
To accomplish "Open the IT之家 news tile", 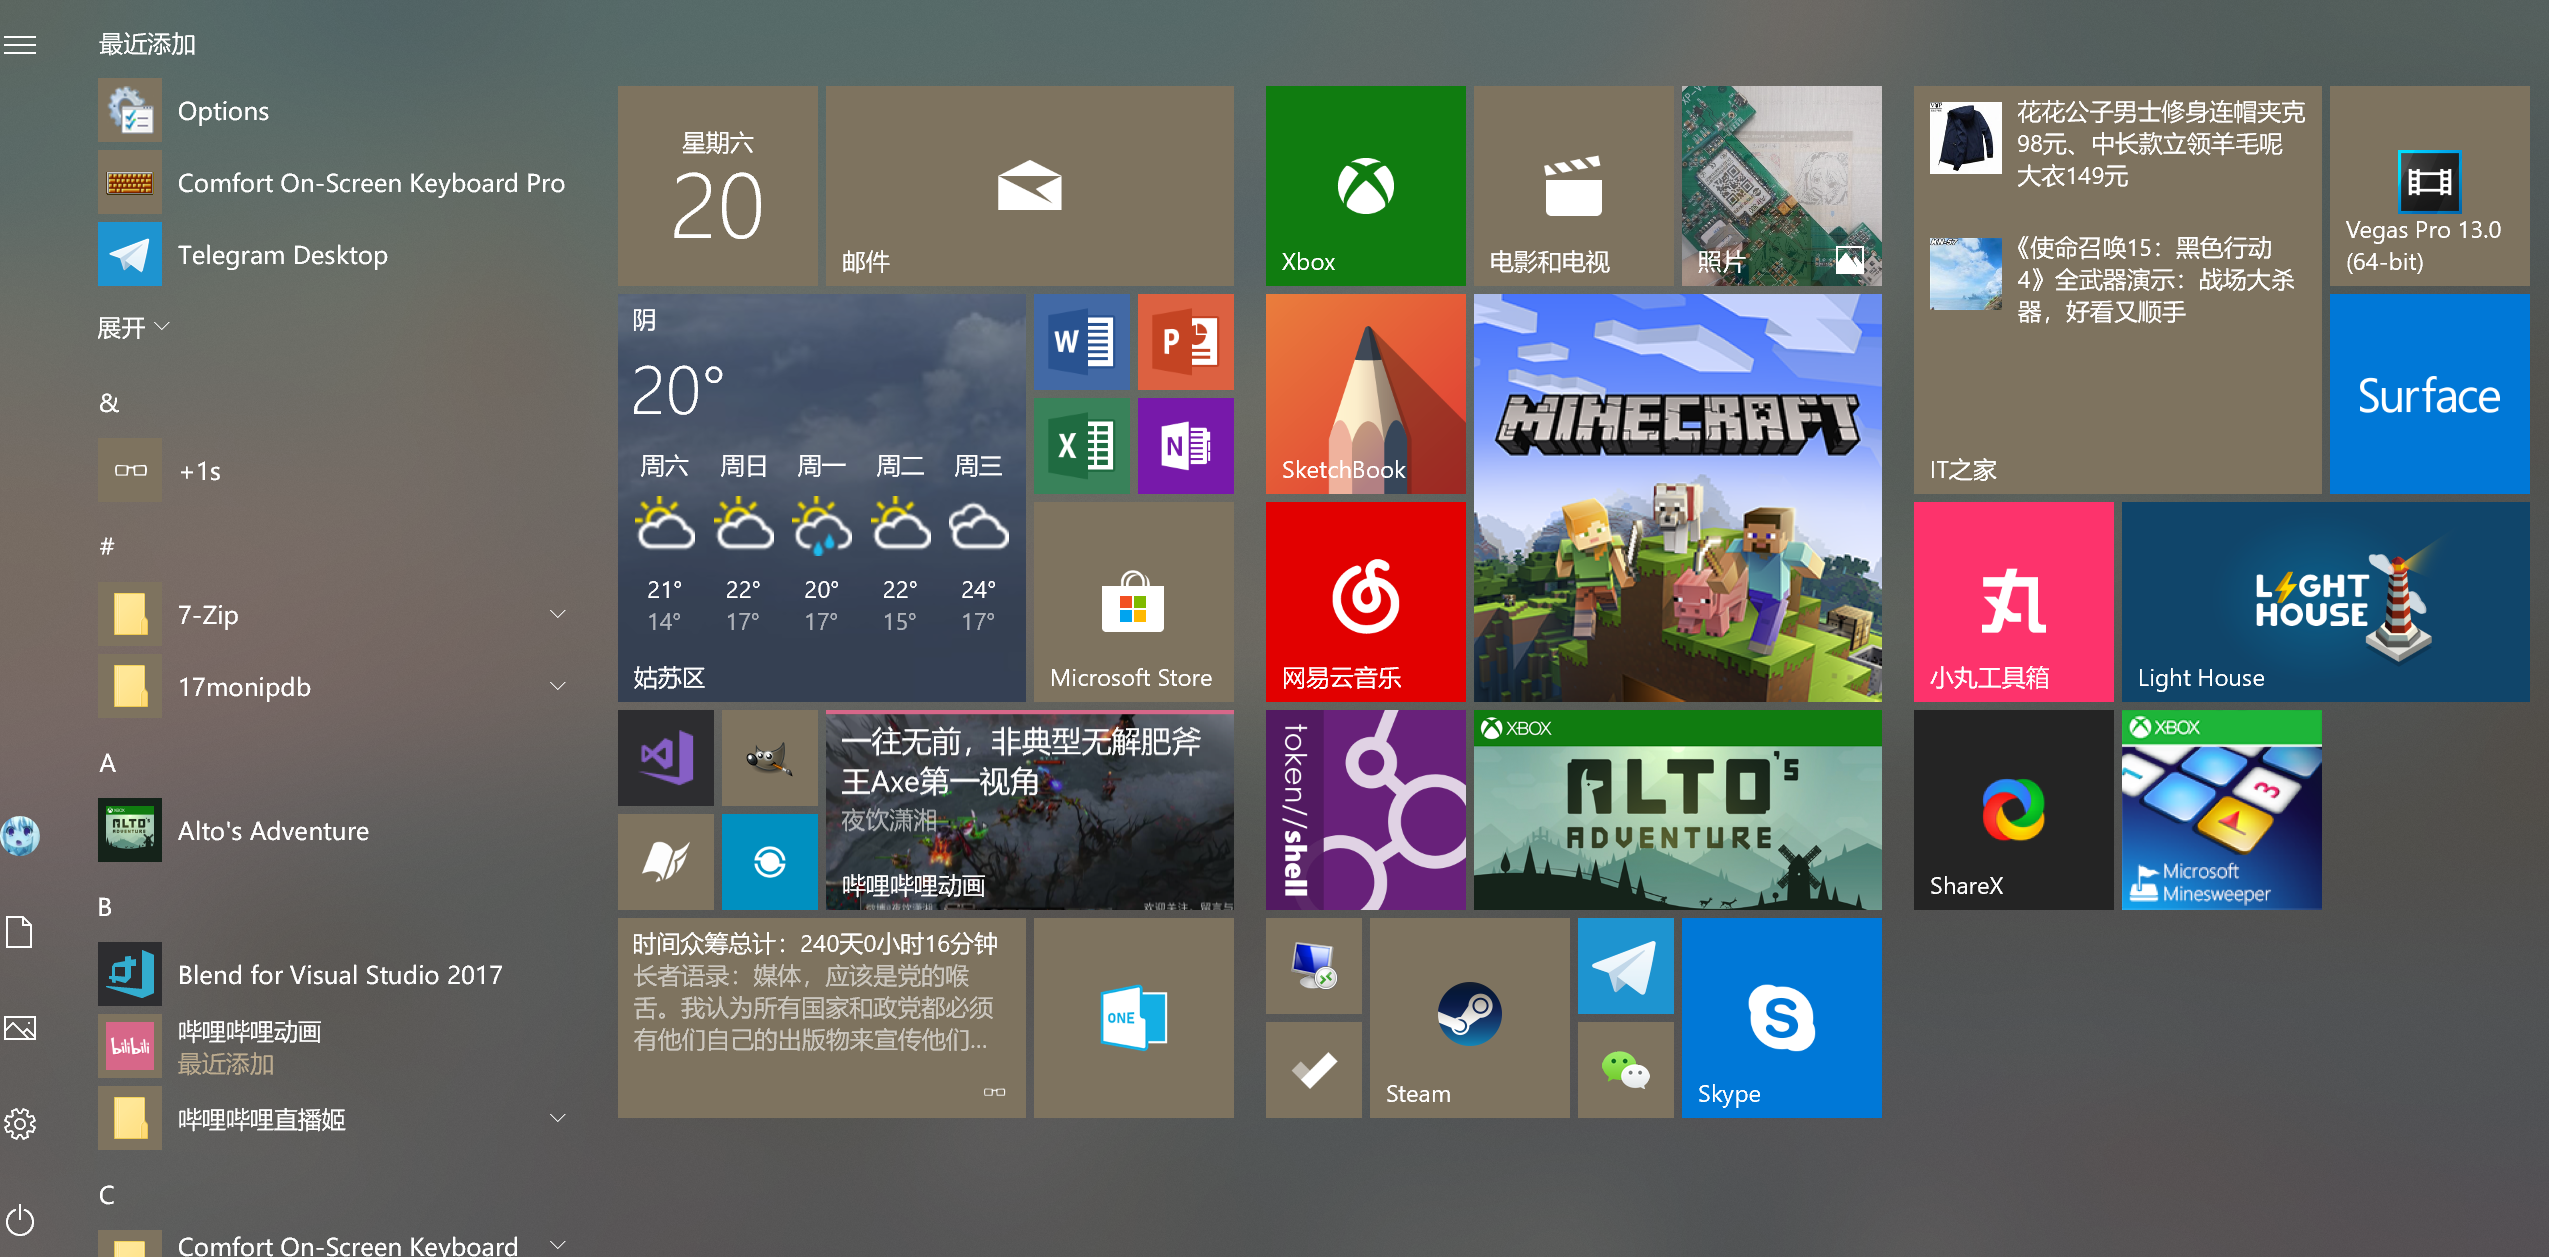I will (x=2117, y=290).
